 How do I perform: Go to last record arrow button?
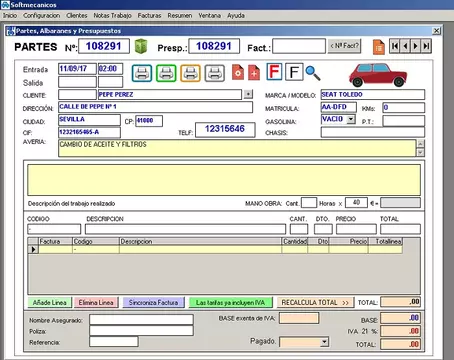coord(426,46)
